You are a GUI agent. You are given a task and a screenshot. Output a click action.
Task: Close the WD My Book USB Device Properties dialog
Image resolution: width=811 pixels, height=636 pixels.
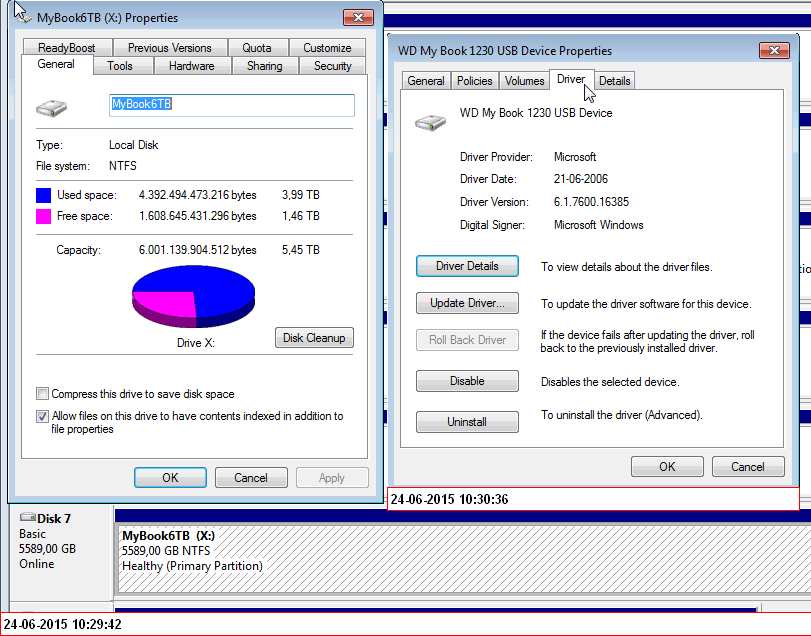[774, 50]
